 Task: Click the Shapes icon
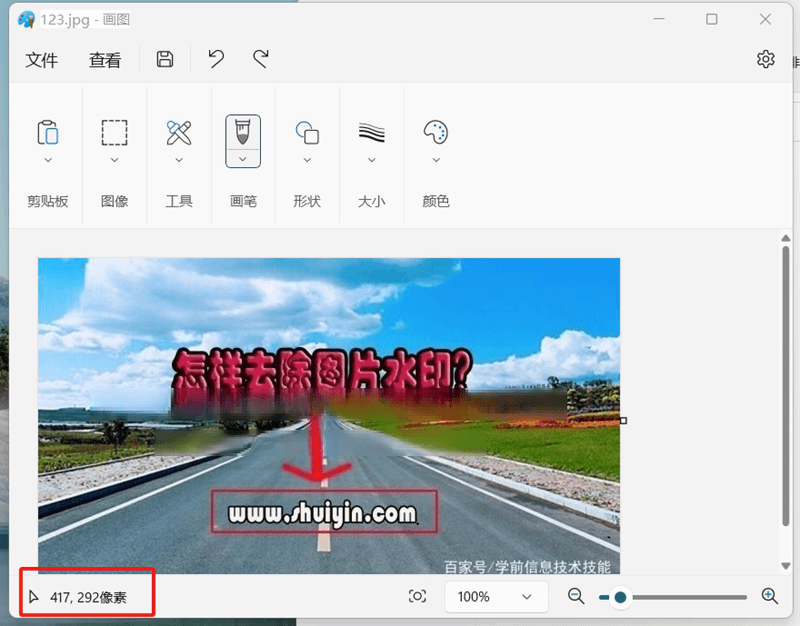click(307, 132)
